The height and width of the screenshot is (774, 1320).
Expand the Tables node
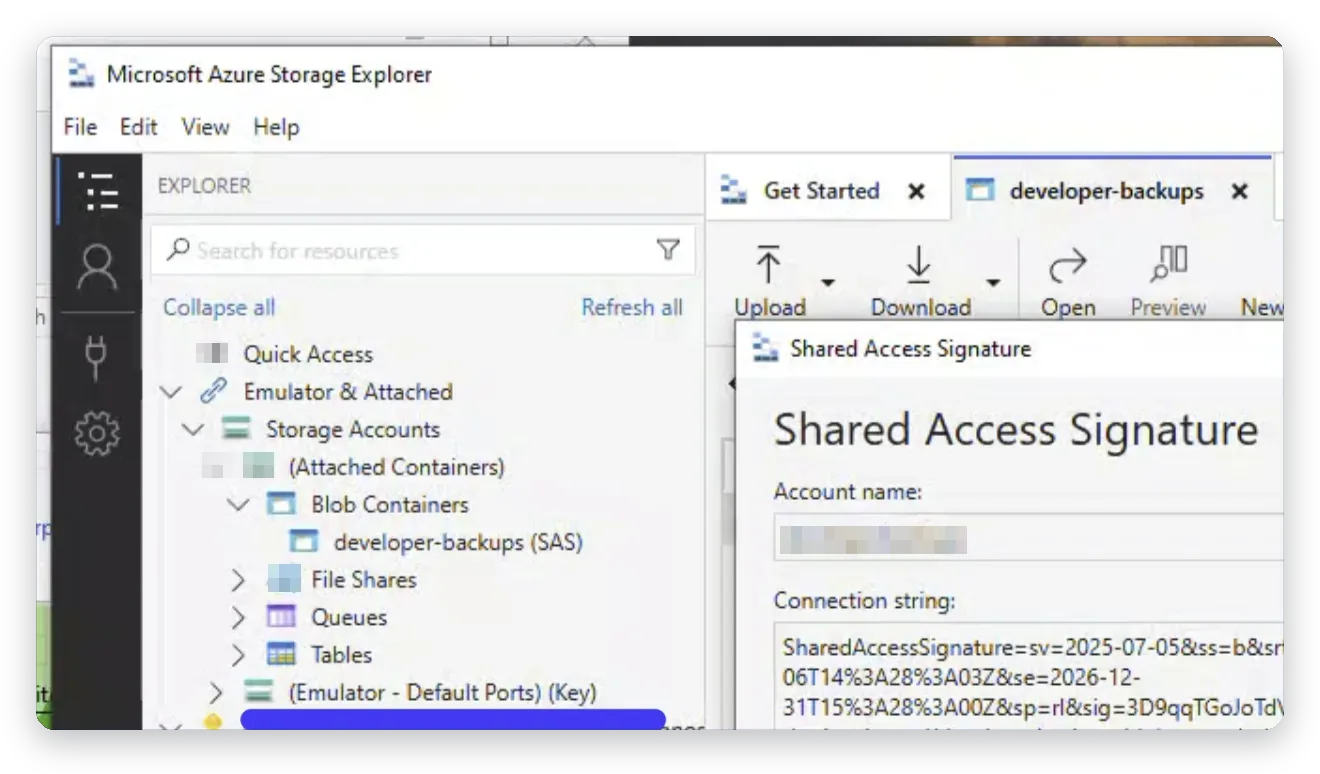(238, 655)
